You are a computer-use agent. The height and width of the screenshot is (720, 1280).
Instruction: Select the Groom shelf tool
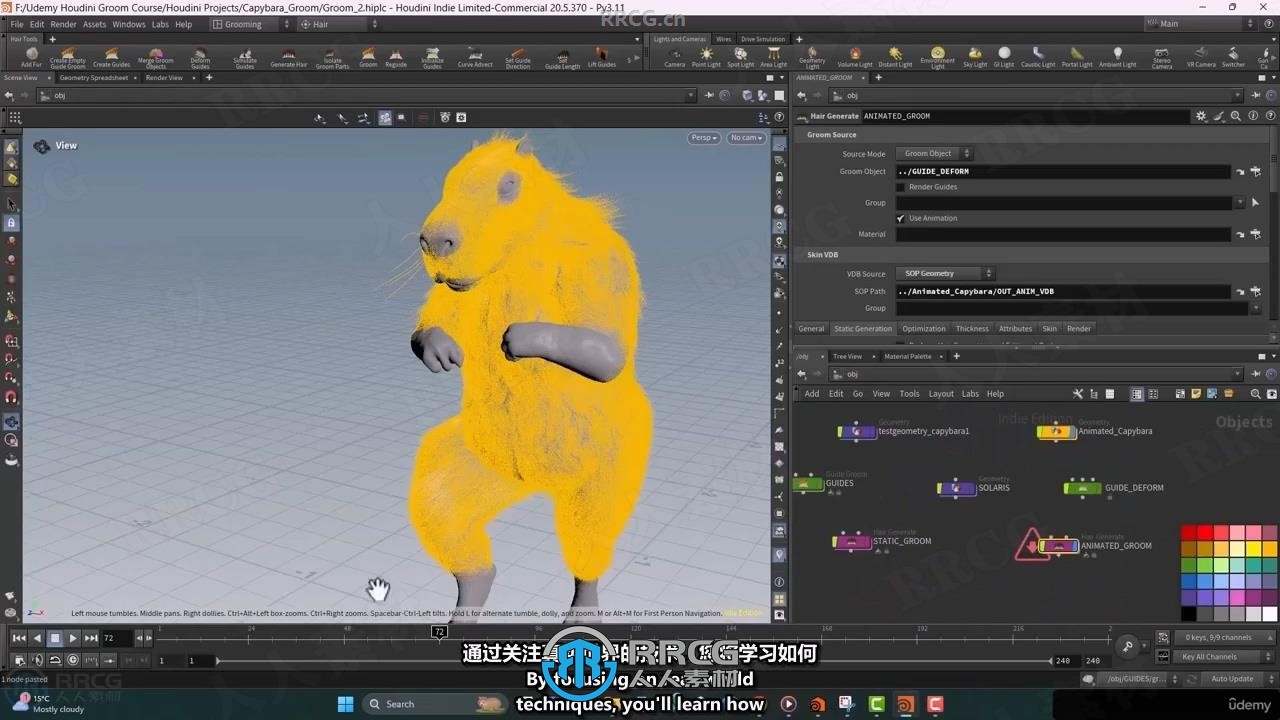pyautogui.click(x=368, y=58)
